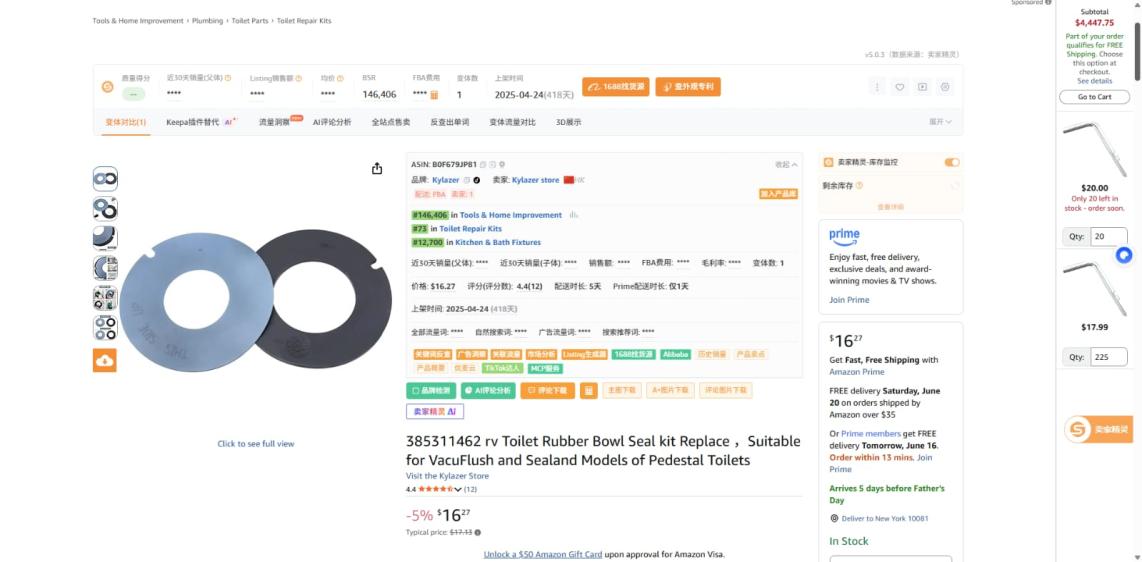
Task: Click the help icon next to Listing销售额
Action: [299, 78]
